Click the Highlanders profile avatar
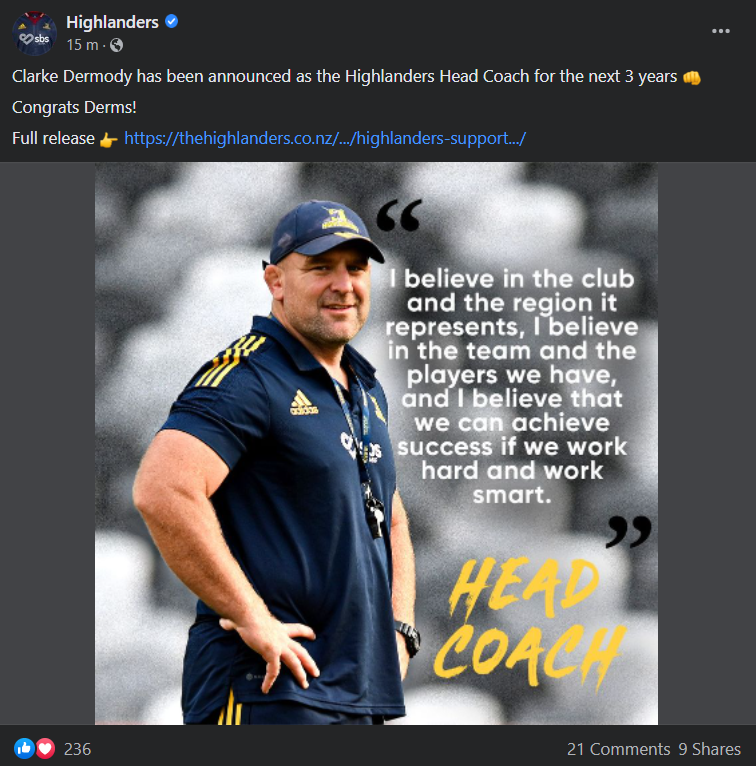 34,33
